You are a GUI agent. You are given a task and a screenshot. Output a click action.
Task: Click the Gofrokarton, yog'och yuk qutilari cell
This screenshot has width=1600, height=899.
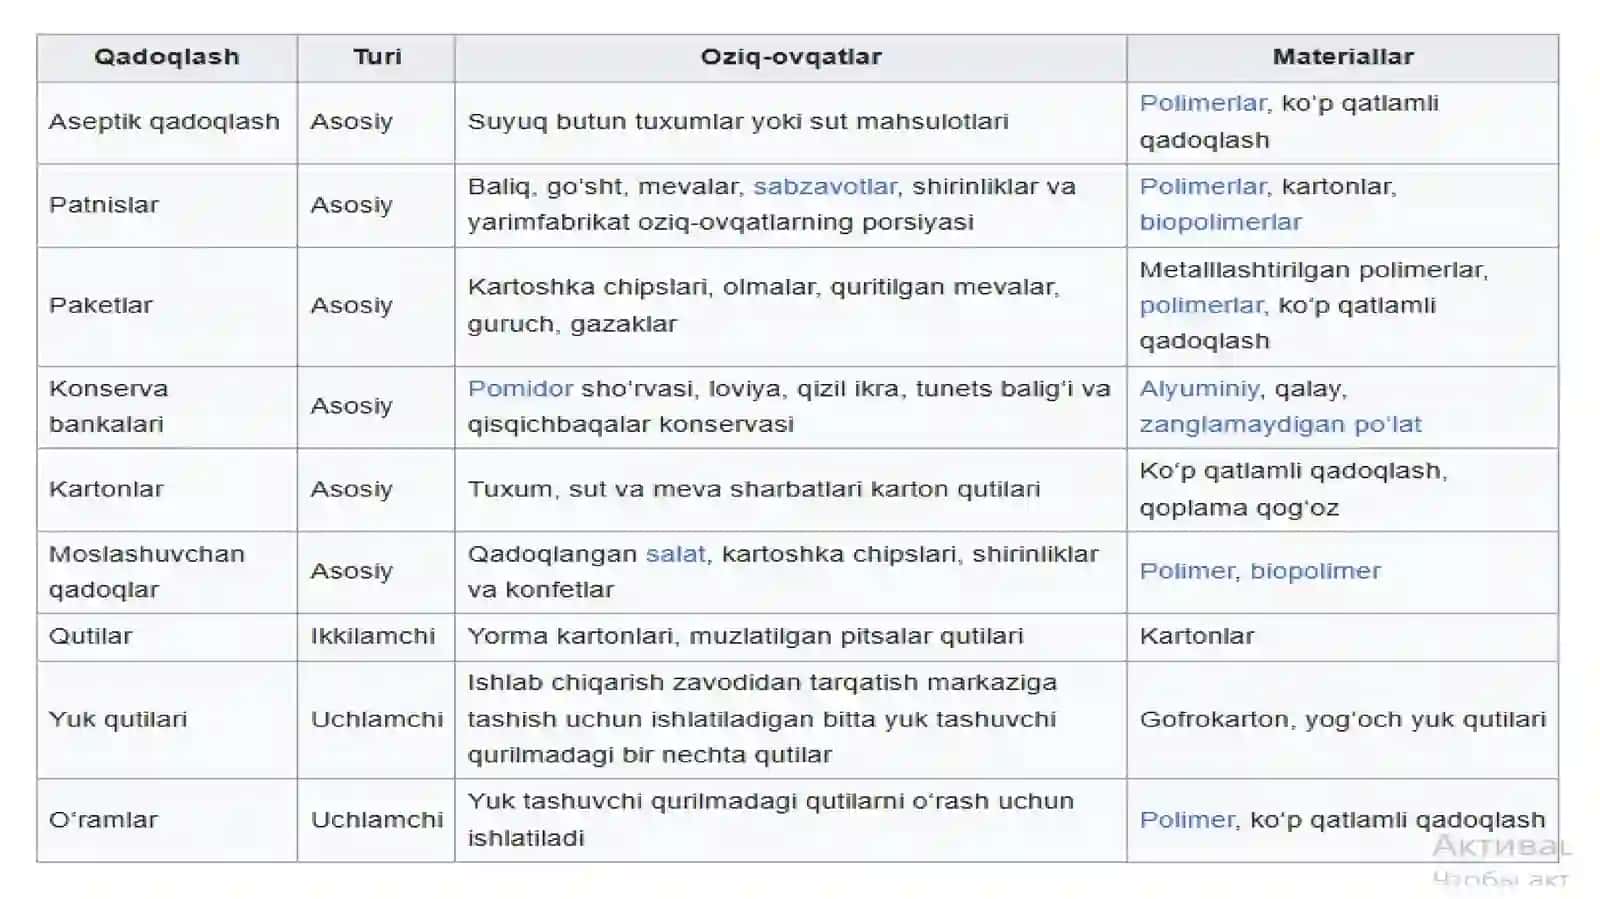[1342, 719]
